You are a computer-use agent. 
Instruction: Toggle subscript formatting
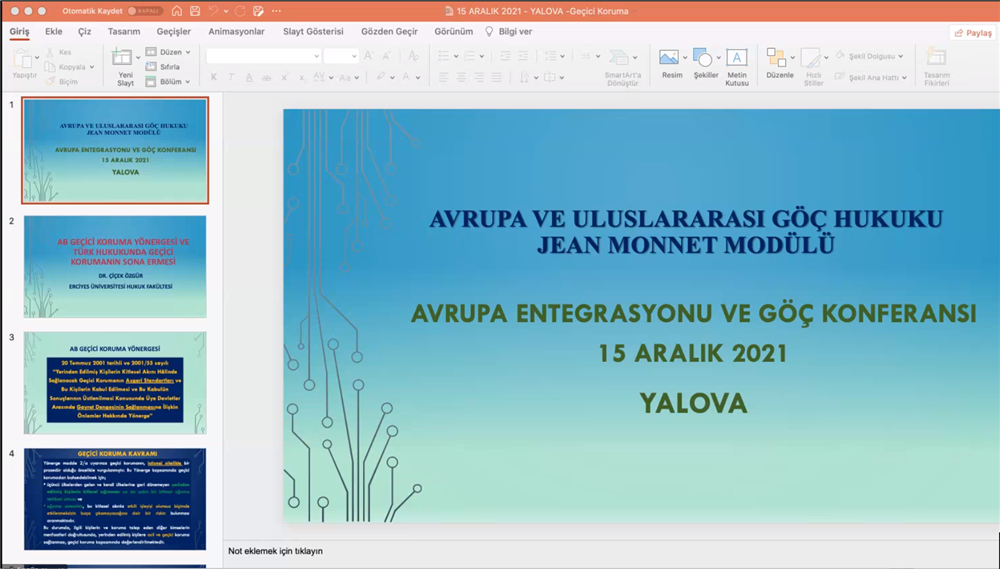[301, 77]
